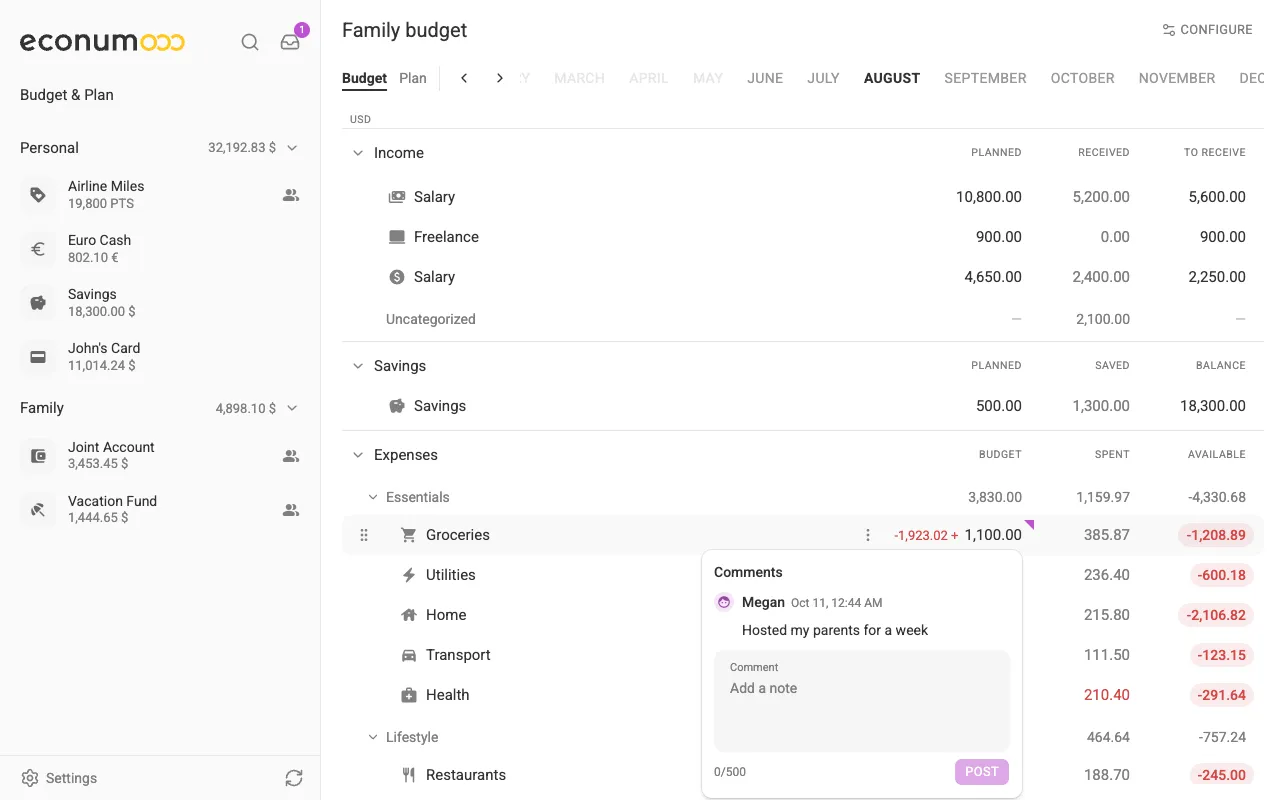Click Transport available amount -123.15

(x=1222, y=655)
